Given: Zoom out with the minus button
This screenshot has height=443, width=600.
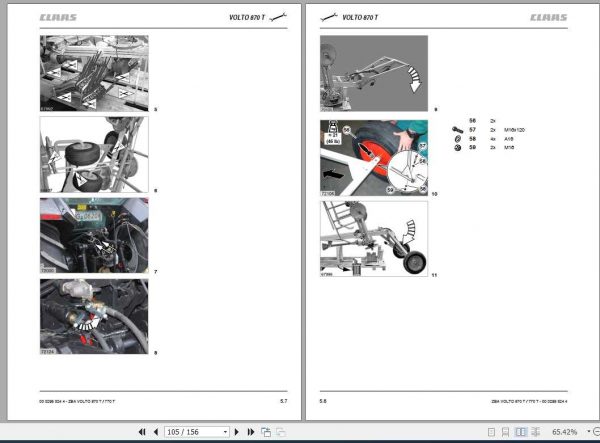Looking at the screenshot, I should (x=596, y=432).
